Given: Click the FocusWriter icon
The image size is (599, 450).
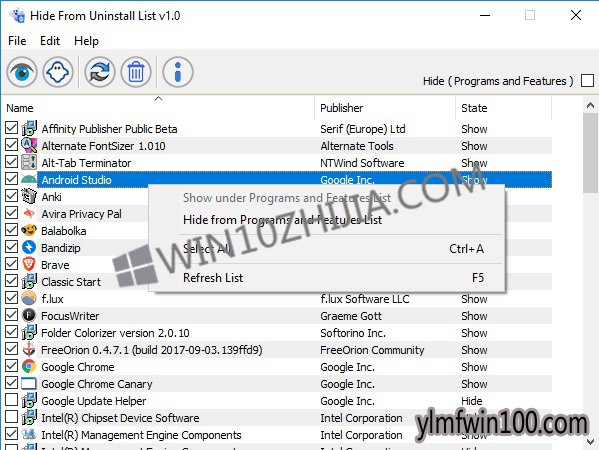Looking at the screenshot, I should coord(29,316).
